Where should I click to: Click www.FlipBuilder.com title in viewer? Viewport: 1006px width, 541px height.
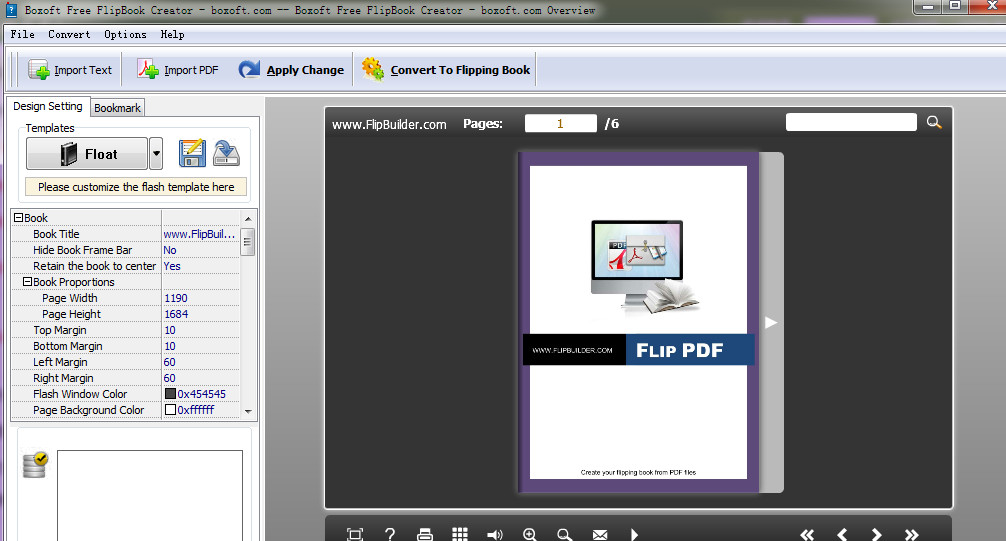[389, 125]
